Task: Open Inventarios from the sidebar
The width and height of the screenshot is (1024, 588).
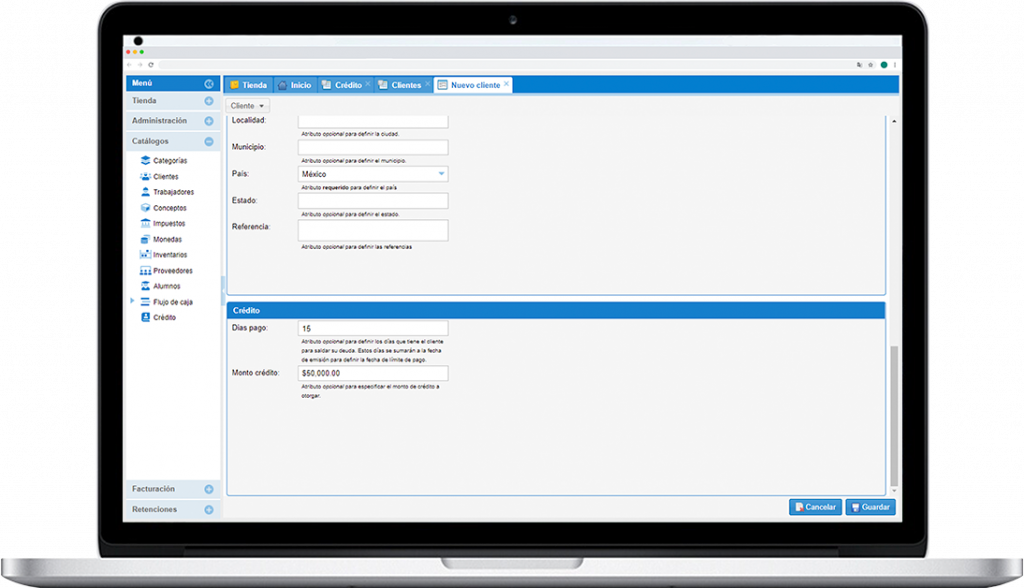Action: (x=169, y=255)
